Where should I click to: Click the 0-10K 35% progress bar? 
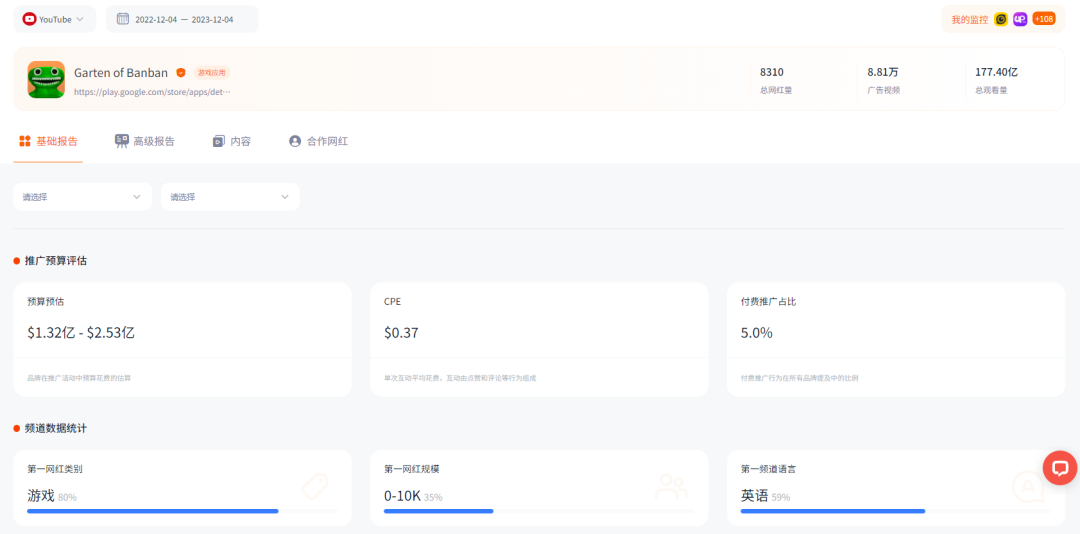[539, 511]
